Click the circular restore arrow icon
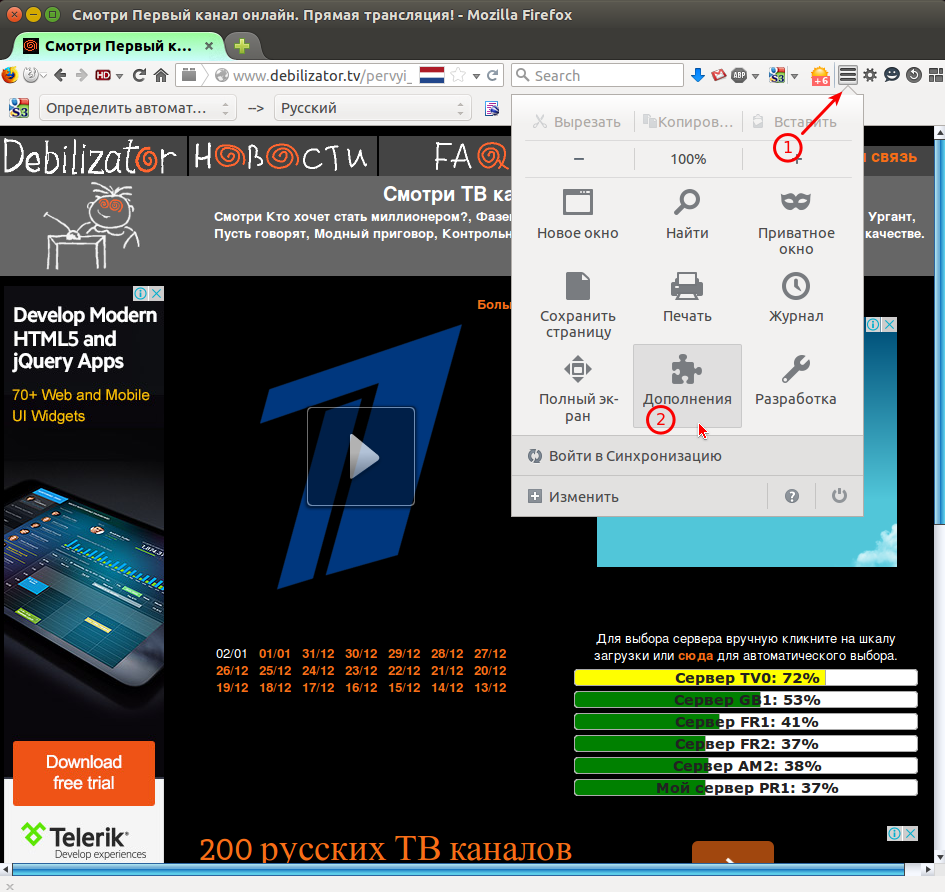This screenshot has width=945, height=892. (914, 75)
